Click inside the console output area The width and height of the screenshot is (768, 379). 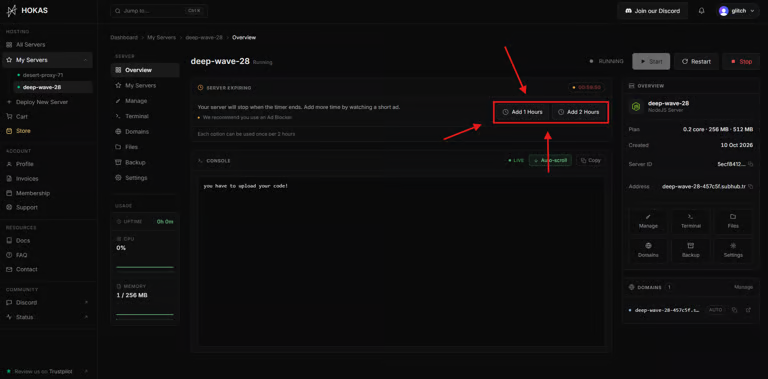401,261
